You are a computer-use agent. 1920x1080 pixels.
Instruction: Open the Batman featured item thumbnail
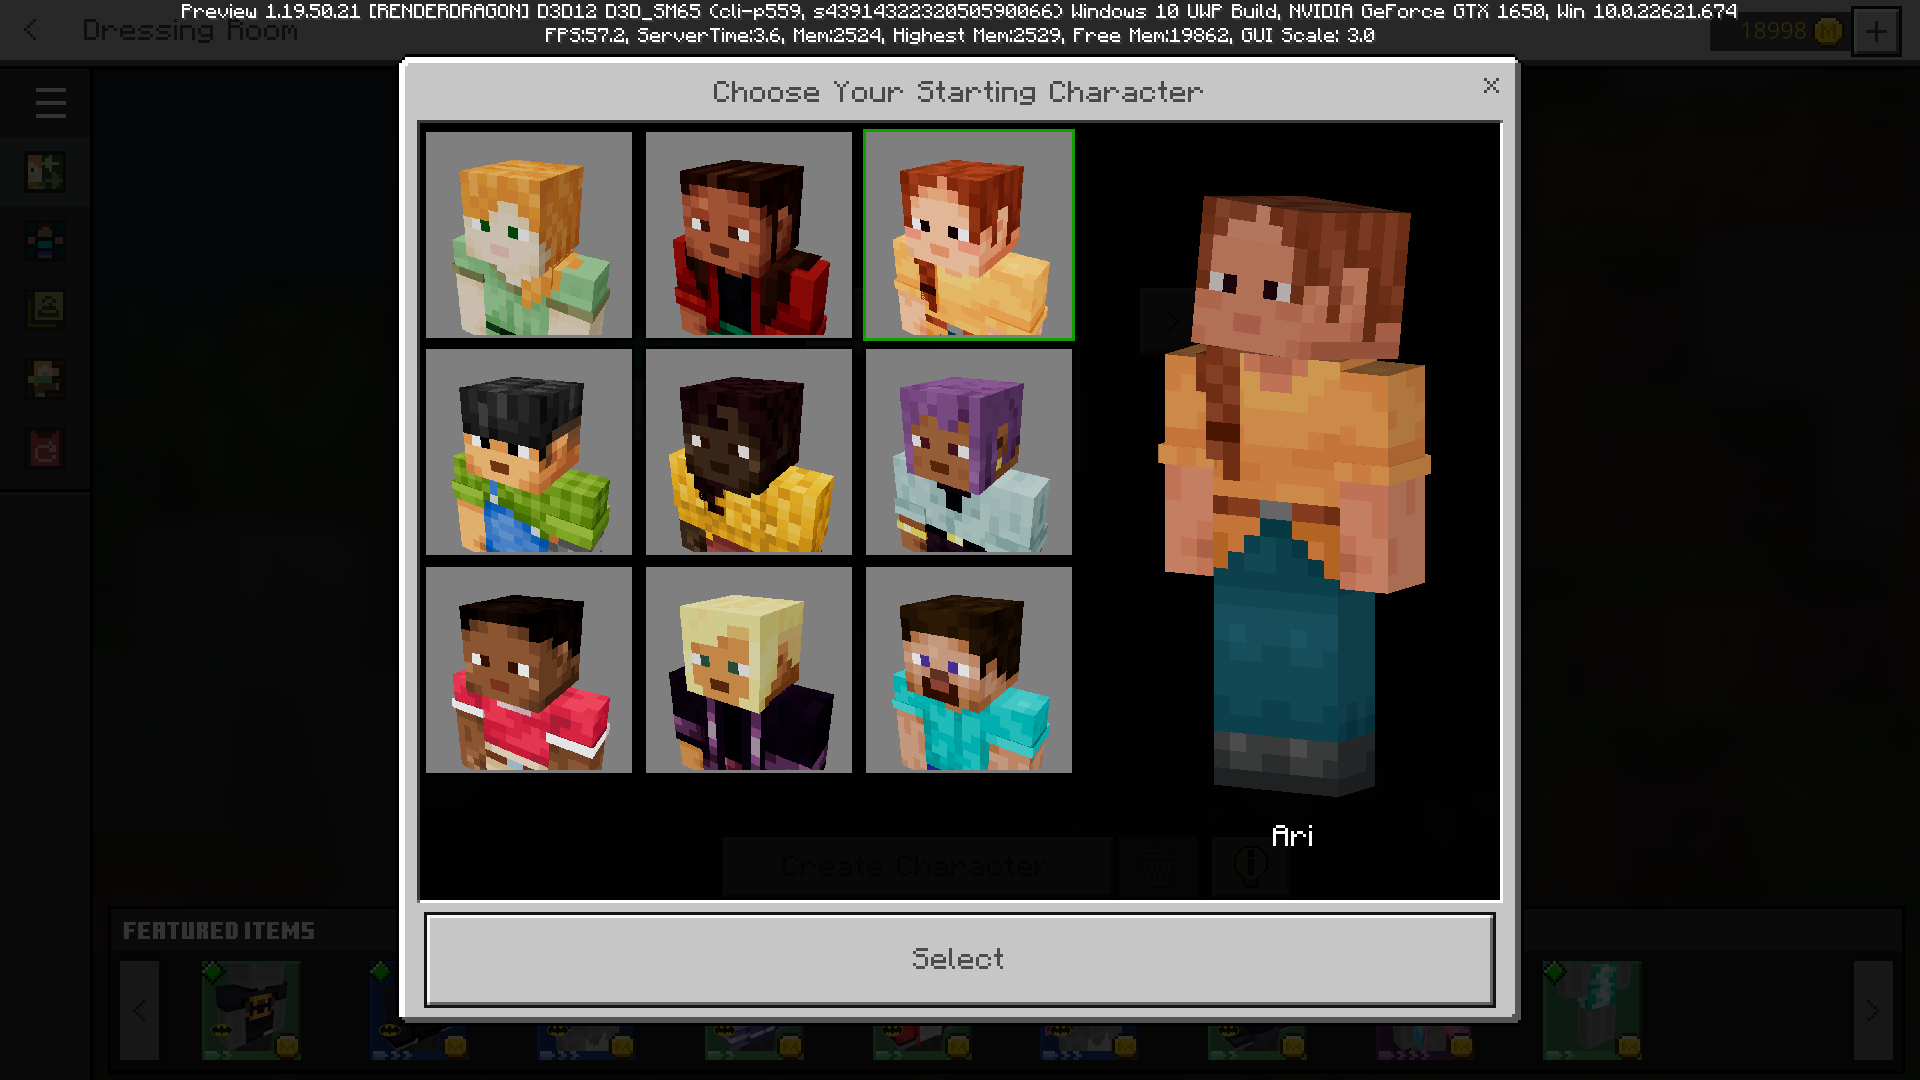click(250, 1008)
